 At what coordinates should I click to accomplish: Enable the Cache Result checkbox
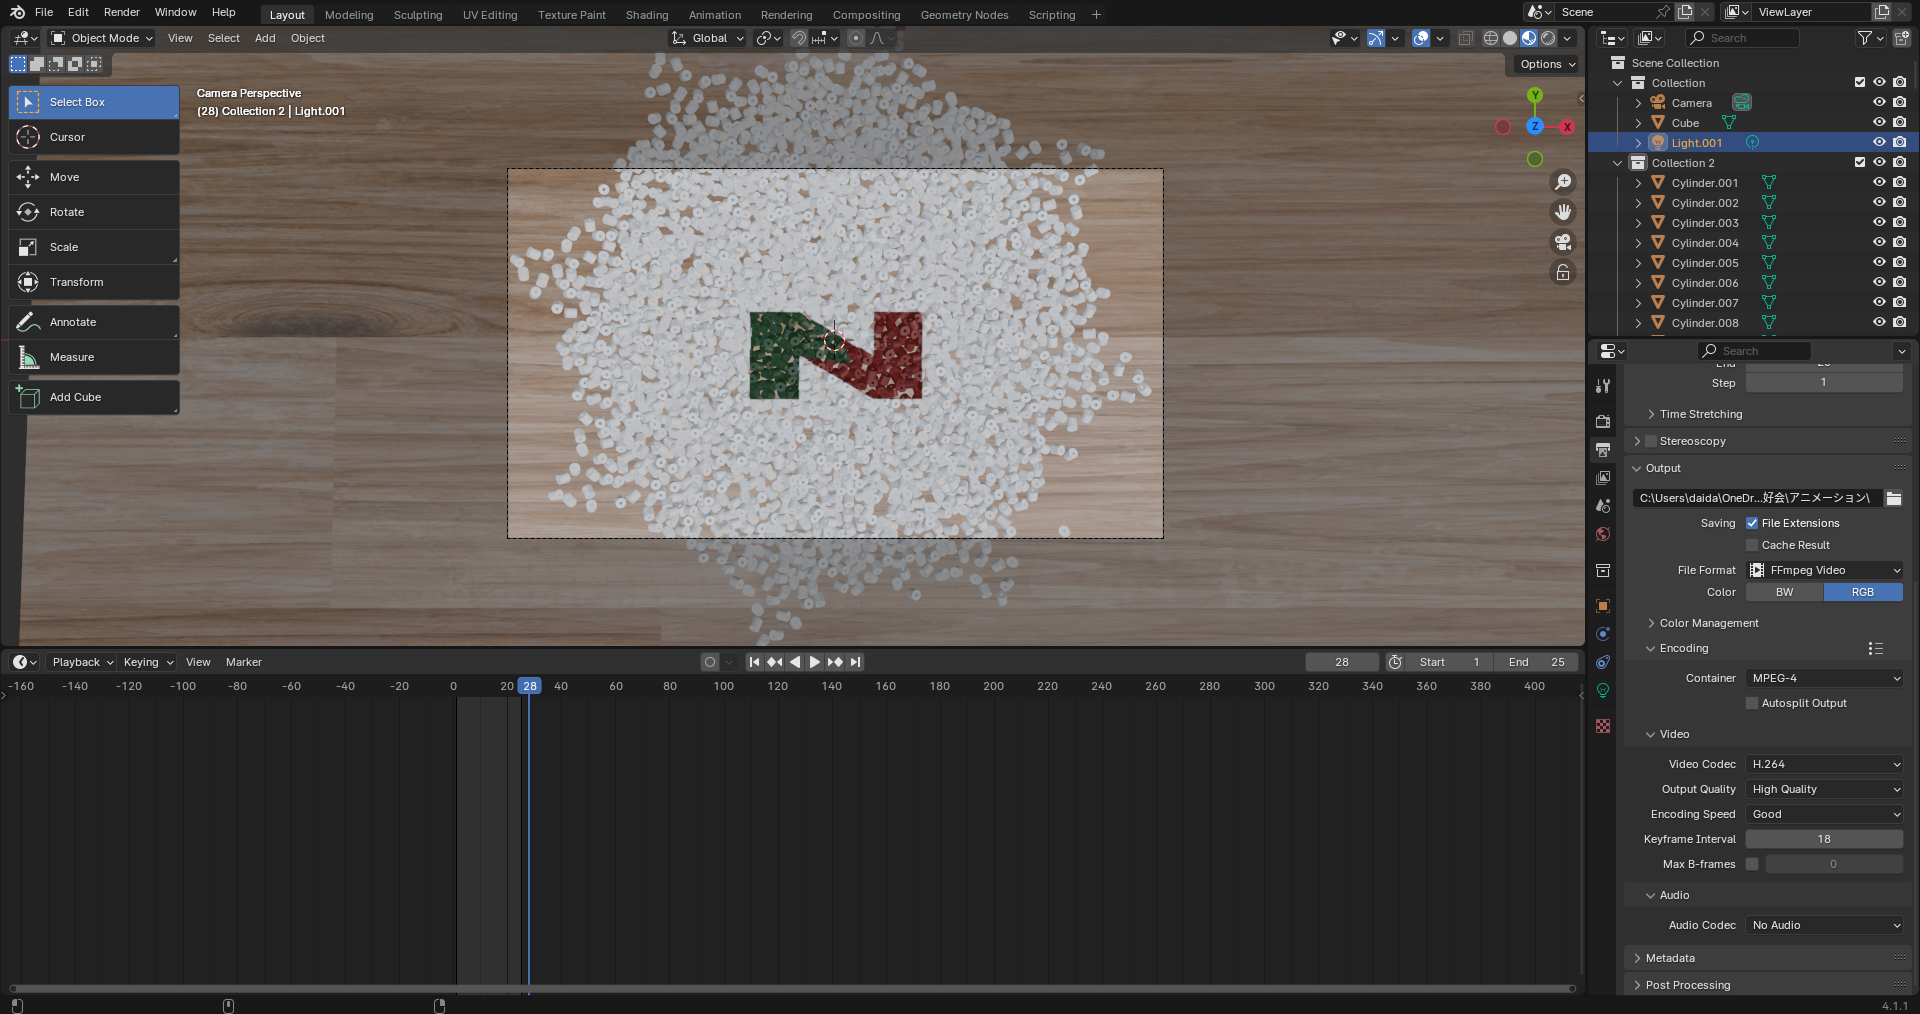pyautogui.click(x=1752, y=545)
